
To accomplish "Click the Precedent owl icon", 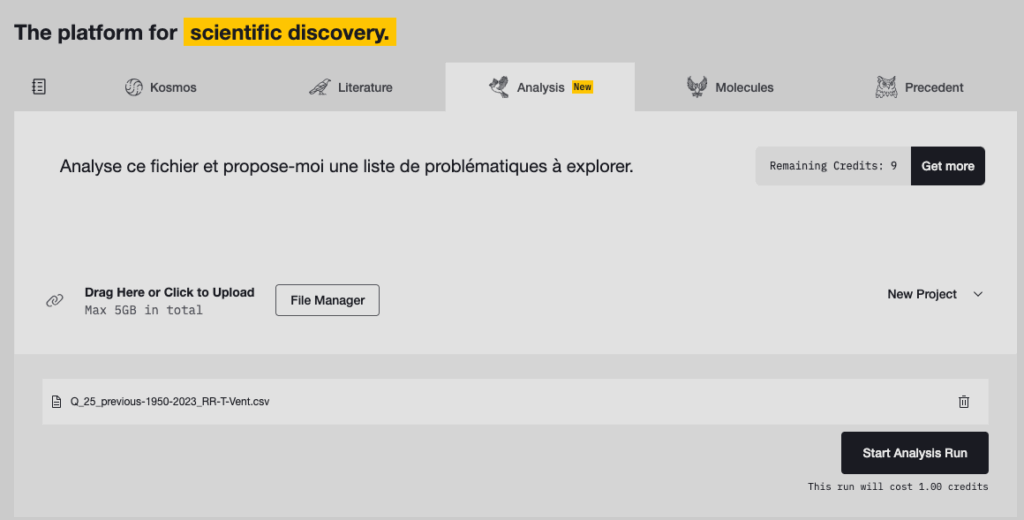I will point(885,87).
